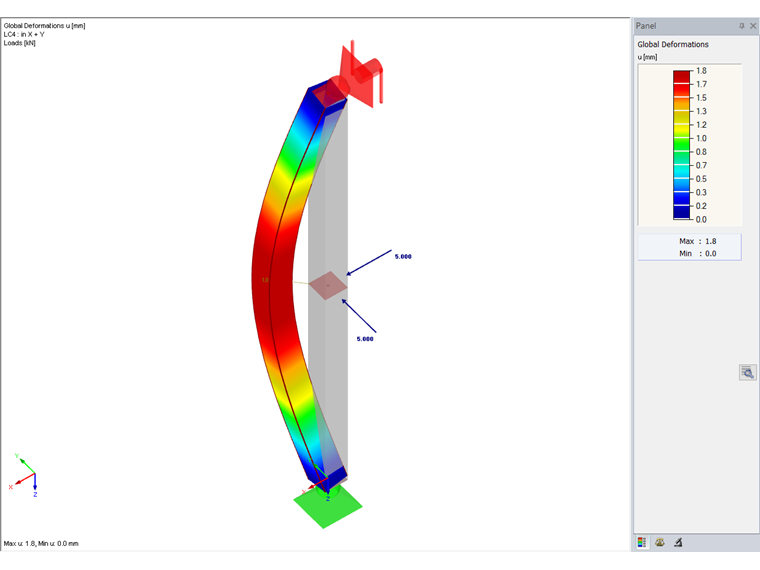
Task: Open the Filter (microscope) panel tab
Action: tap(678, 542)
